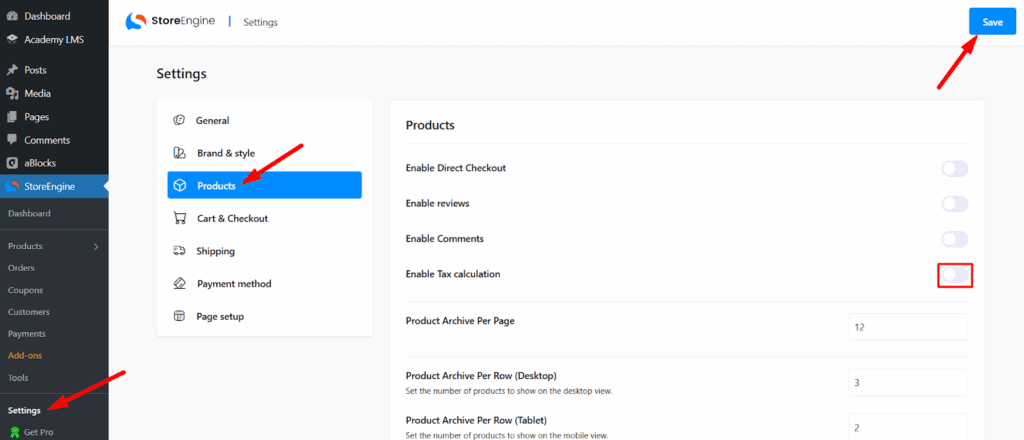The image size is (1024, 440).
Task: Click the Brand & style icon
Action: pos(179,153)
